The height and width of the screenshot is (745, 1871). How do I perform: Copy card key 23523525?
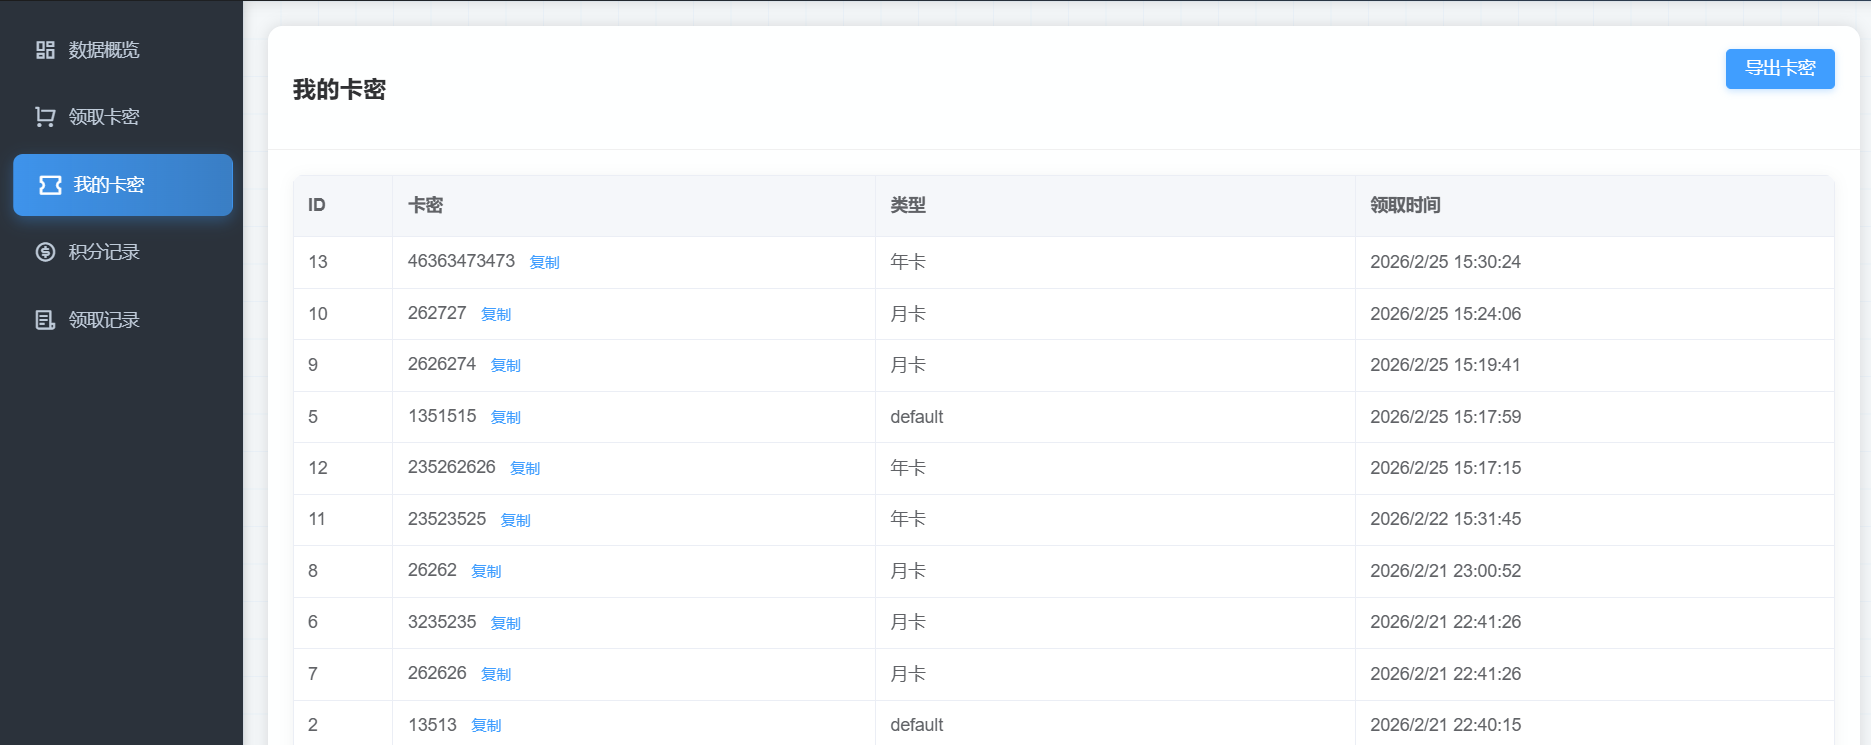(x=515, y=520)
